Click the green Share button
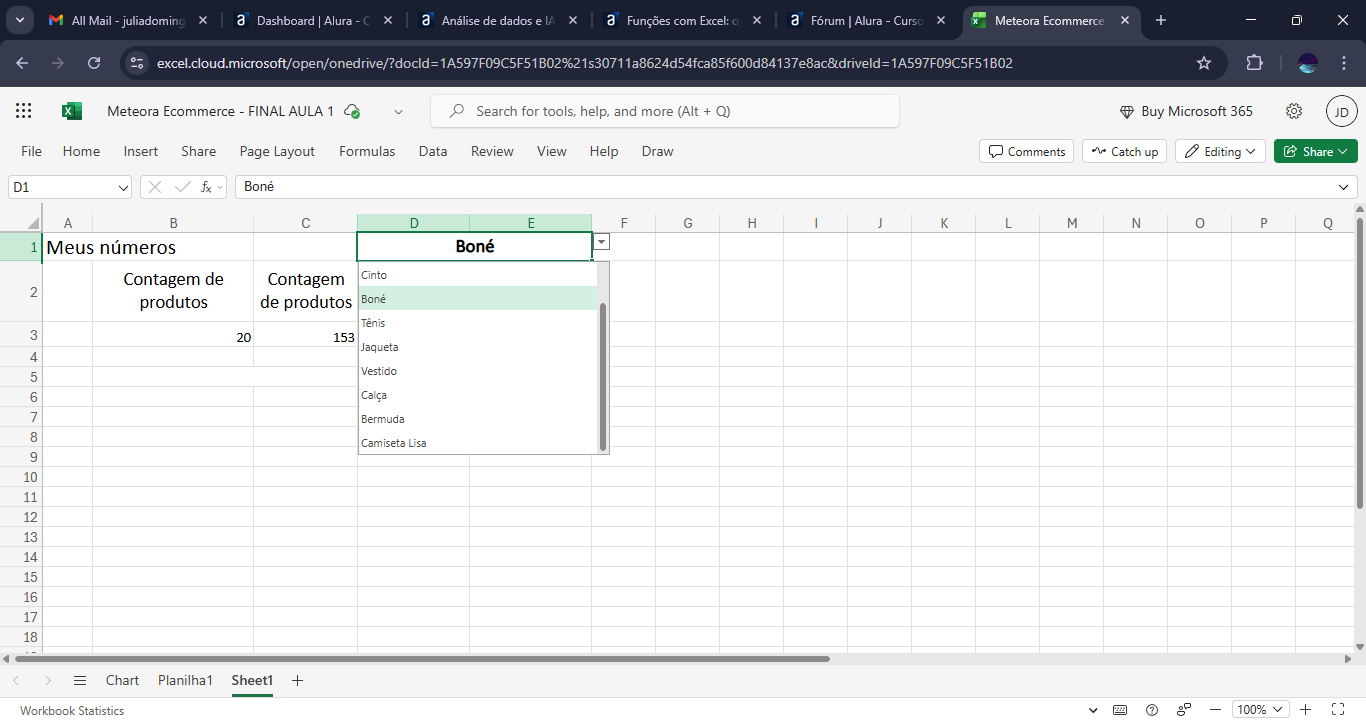The height and width of the screenshot is (720, 1366). pos(1315,152)
